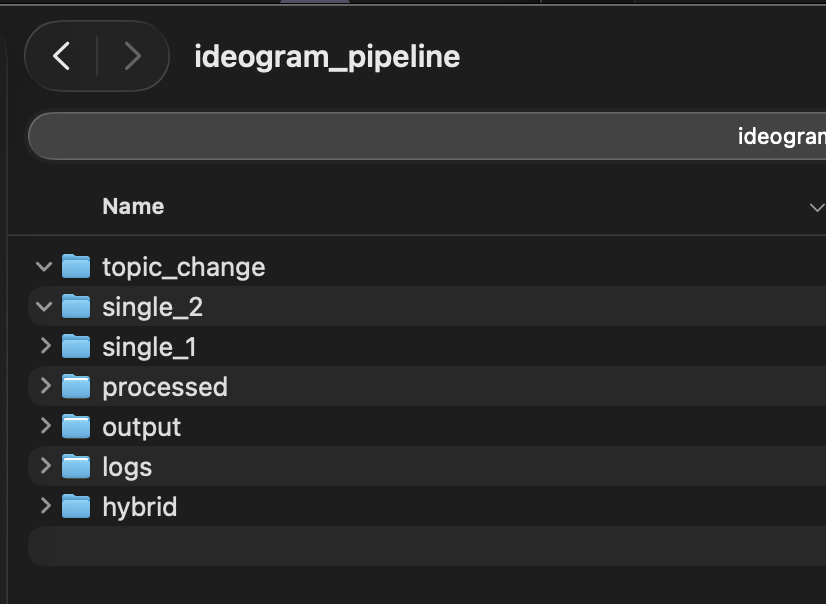Click the single_2 folder icon
The width and height of the screenshot is (826, 604).
tap(76, 306)
